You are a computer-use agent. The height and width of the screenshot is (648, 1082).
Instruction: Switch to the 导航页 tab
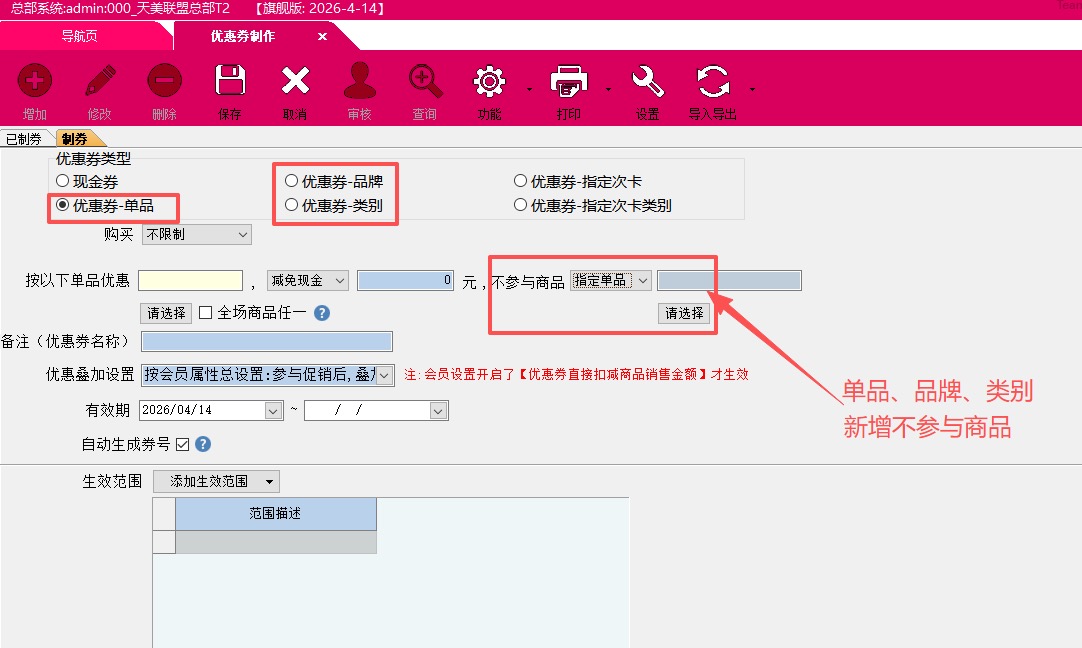click(x=80, y=36)
